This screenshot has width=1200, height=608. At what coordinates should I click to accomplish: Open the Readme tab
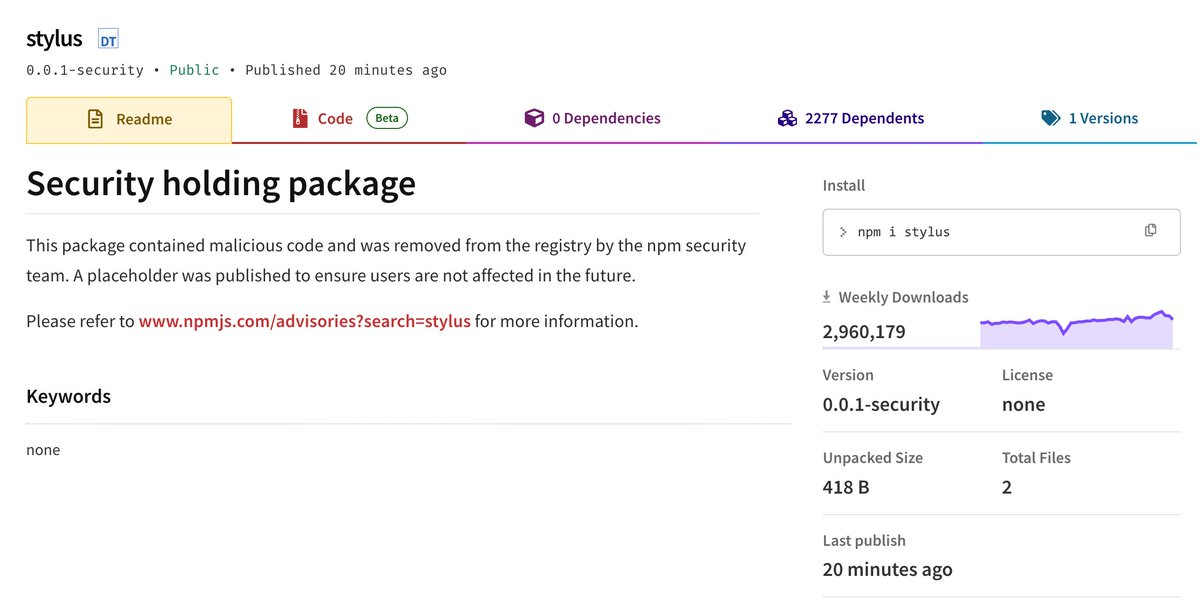coord(129,119)
